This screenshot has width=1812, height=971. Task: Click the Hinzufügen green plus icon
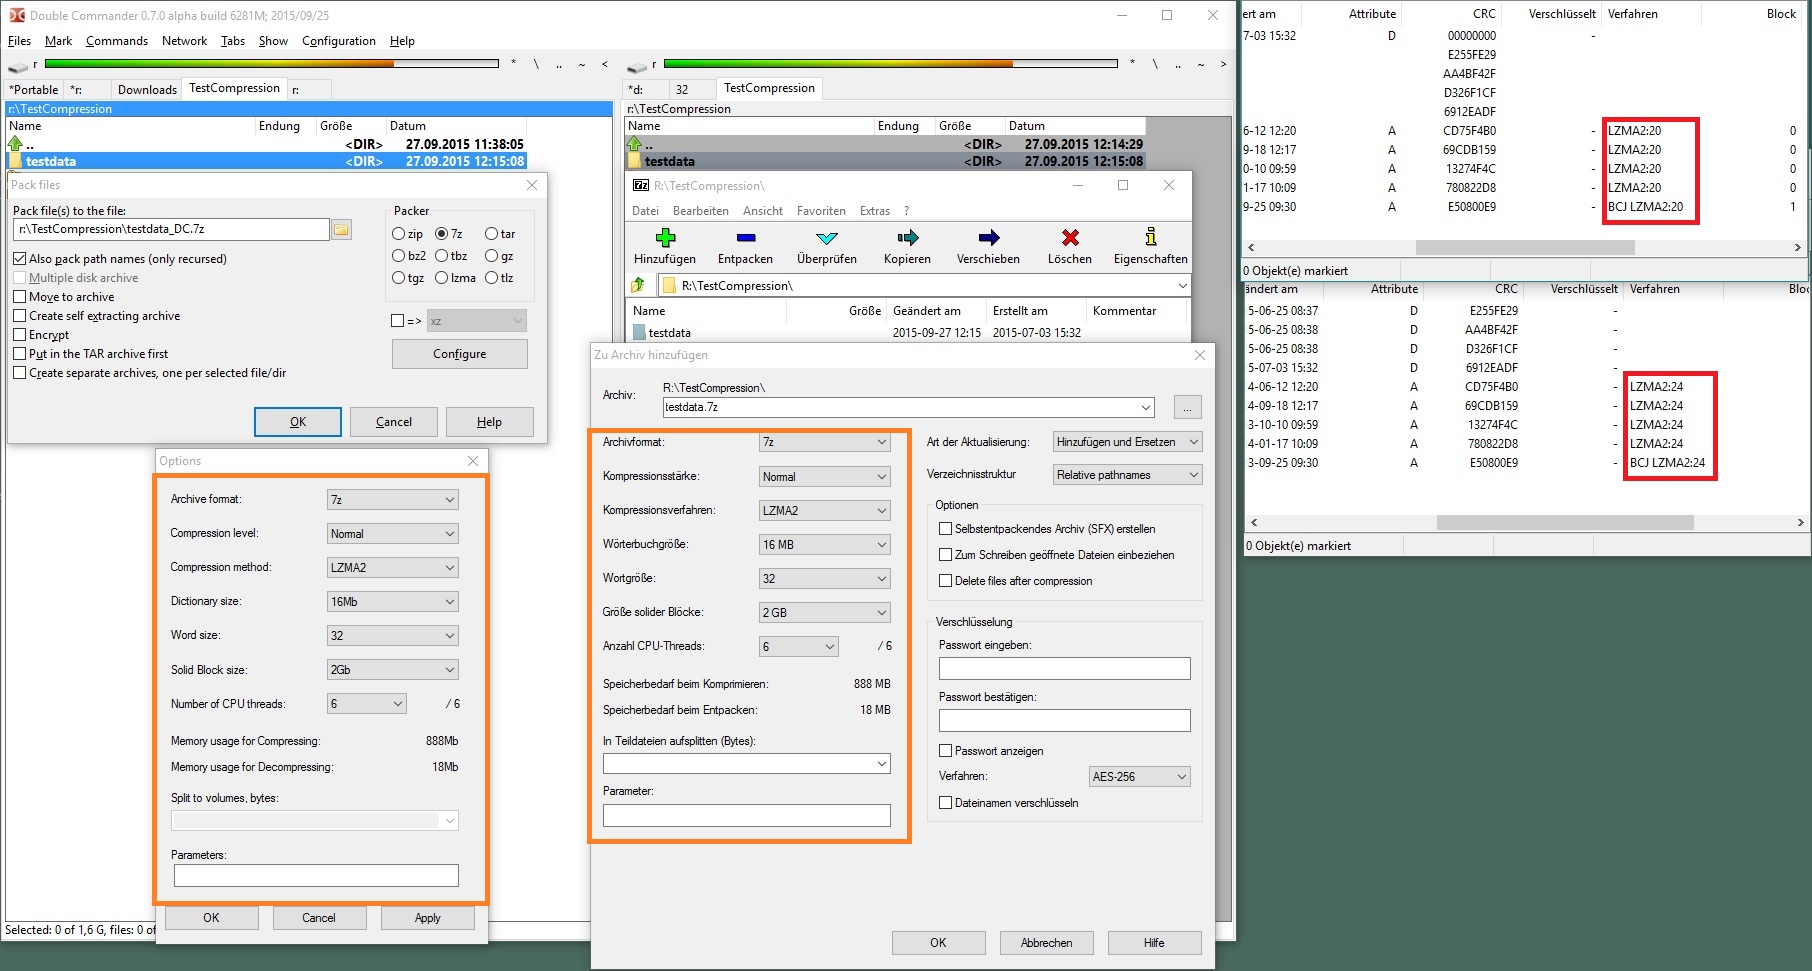tap(665, 238)
